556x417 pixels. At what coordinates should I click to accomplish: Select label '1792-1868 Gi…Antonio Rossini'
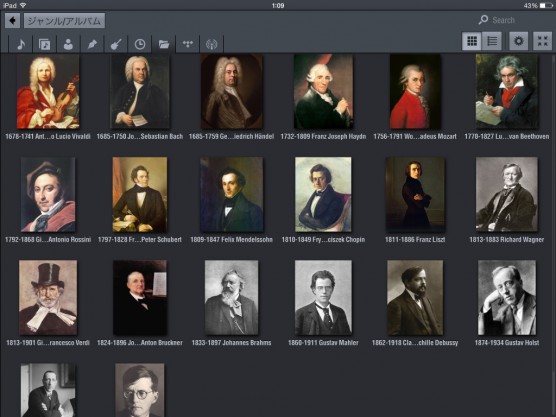(x=48, y=239)
